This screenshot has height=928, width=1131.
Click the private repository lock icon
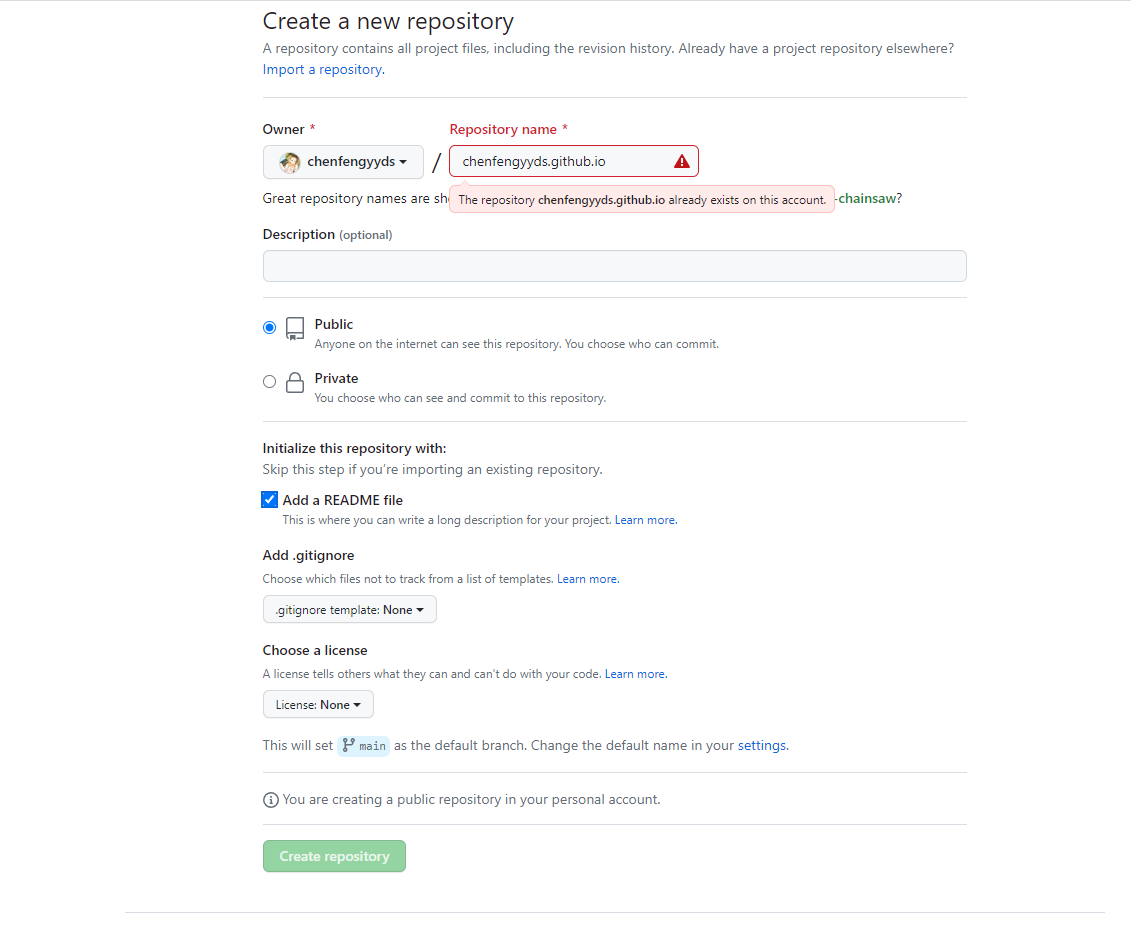tap(294, 383)
